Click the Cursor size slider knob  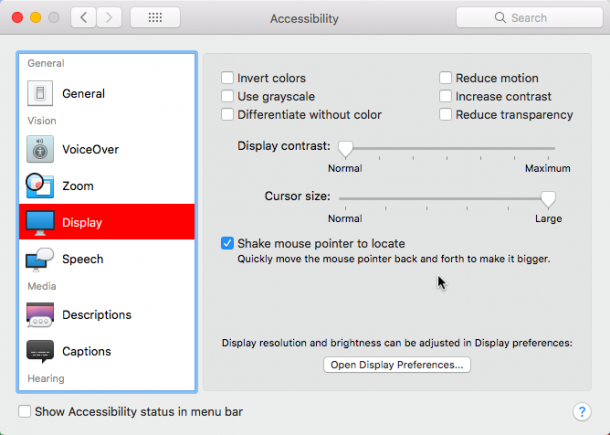[x=548, y=200]
